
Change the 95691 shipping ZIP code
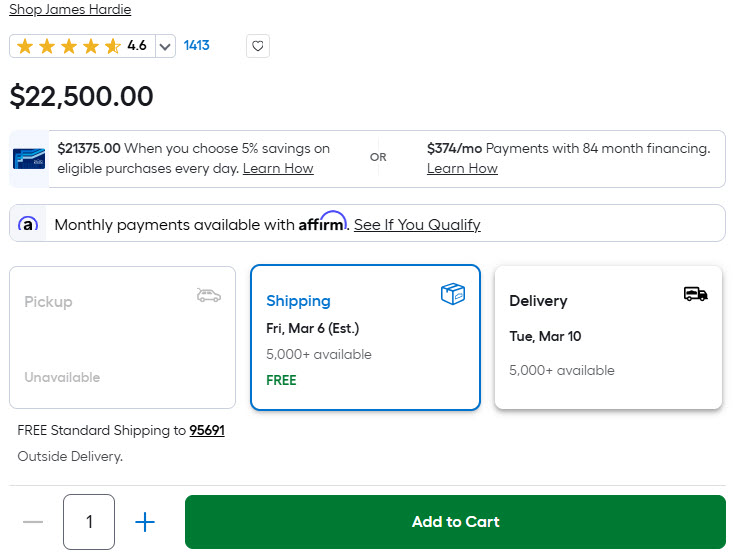tap(207, 431)
